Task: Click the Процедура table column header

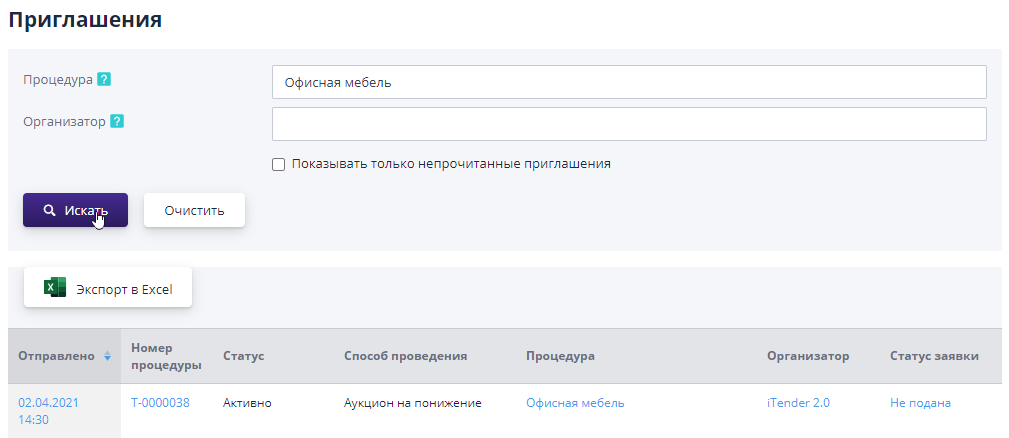Action: [560, 356]
